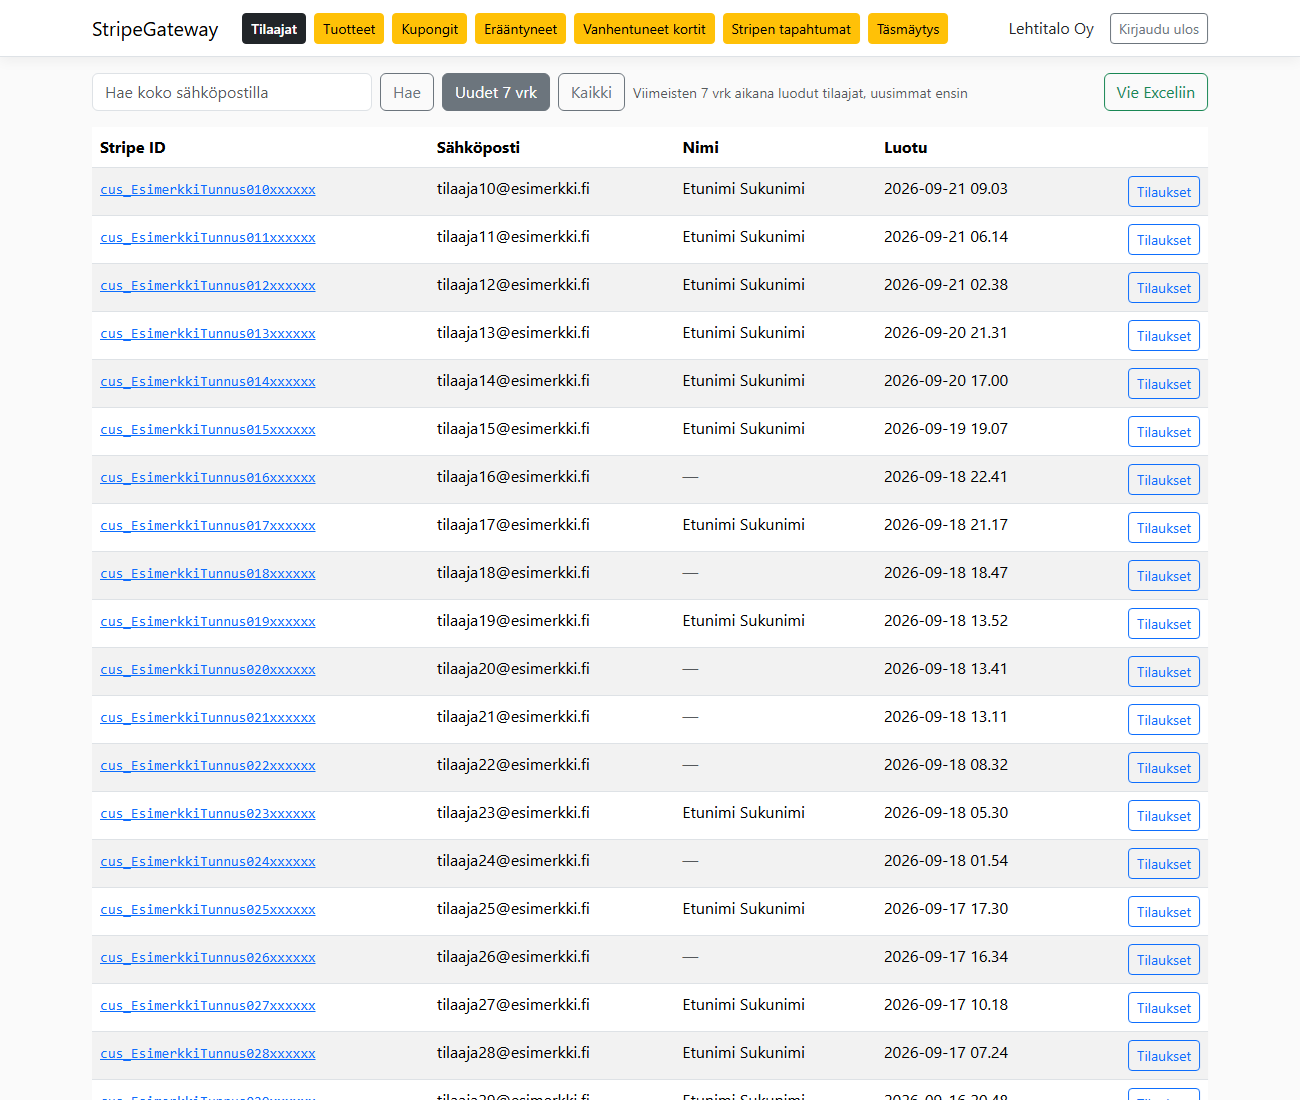Open Tilaukset for tilaaja26@esimerkki.fi

1164,960
